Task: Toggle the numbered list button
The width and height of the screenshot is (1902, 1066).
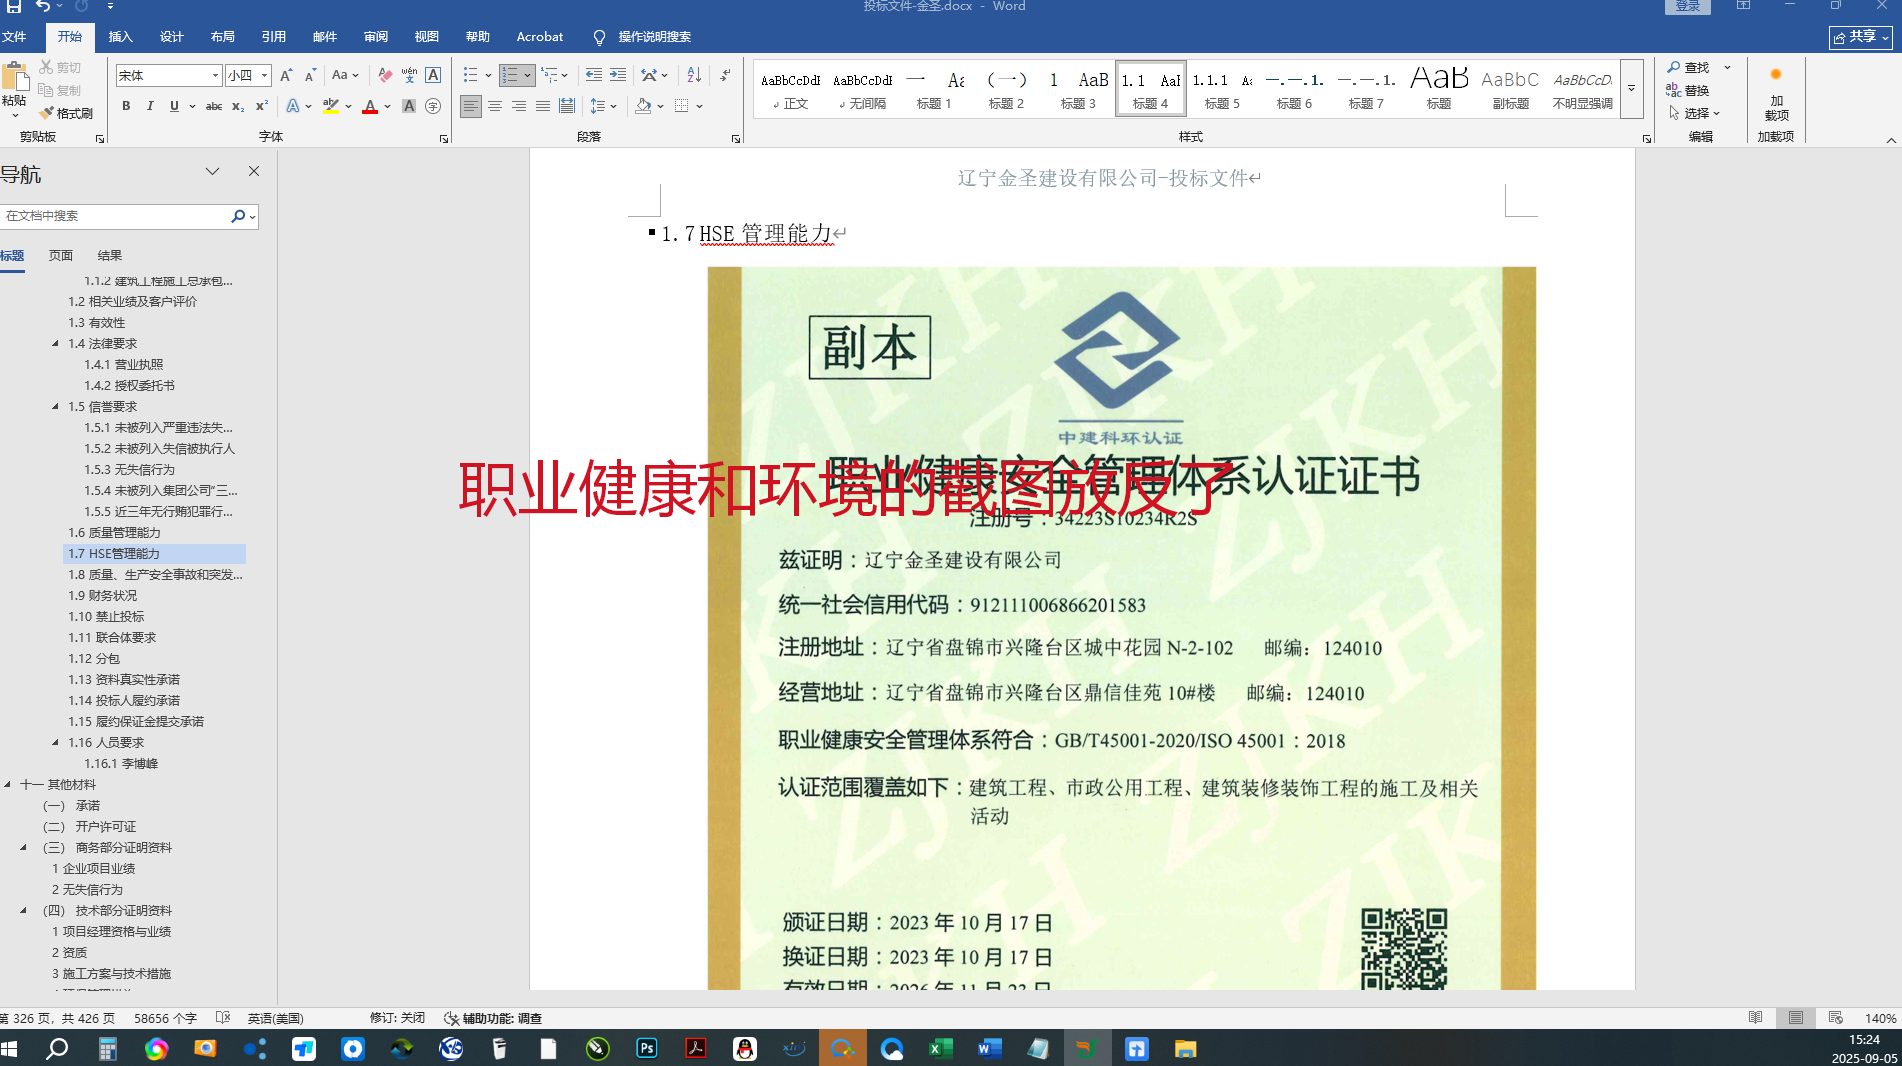Action: click(x=510, y=75)
